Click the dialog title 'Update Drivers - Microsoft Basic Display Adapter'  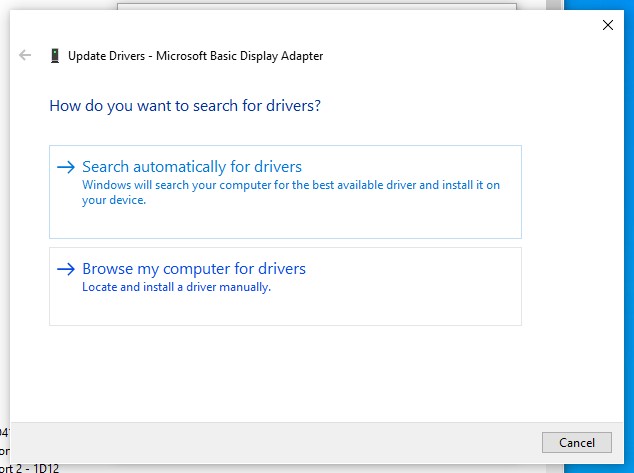coord(195,56)
